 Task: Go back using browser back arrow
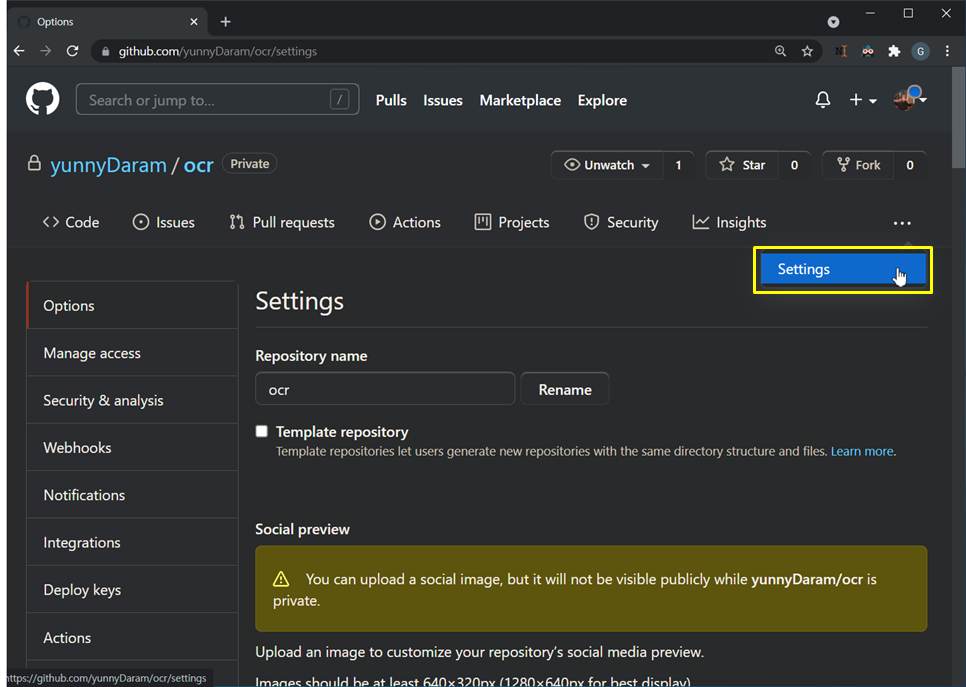pyautogui.click(x=19, y=51)
